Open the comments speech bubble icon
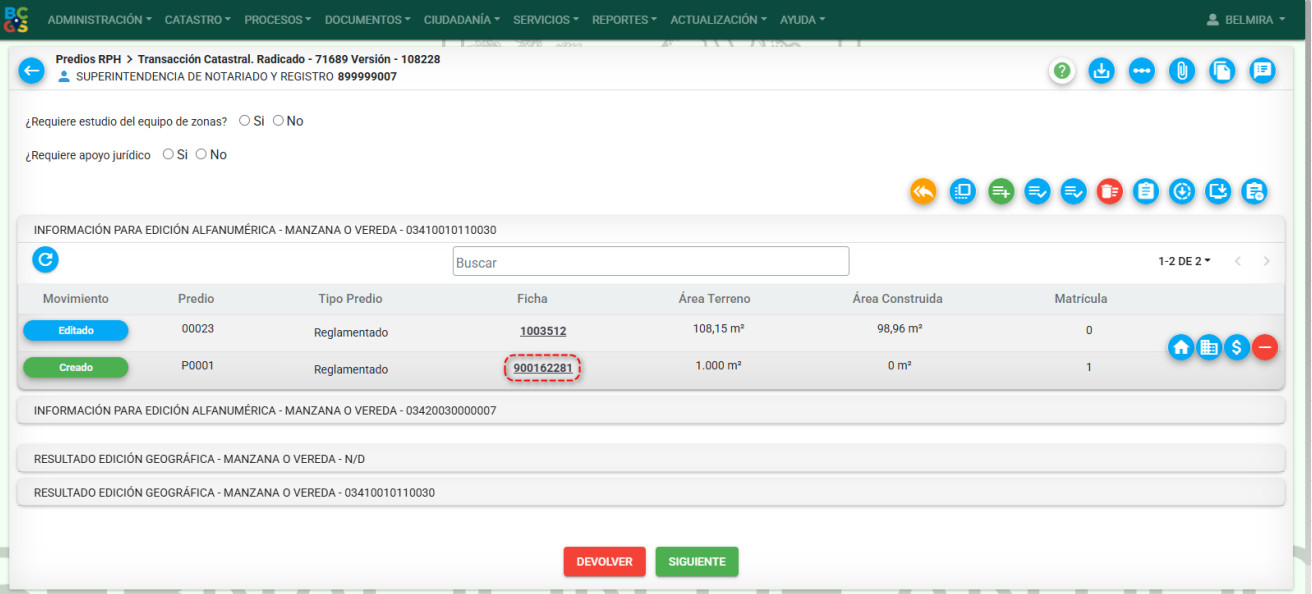The height and width of the screenshot is (594, 1312). [1262, 71]
